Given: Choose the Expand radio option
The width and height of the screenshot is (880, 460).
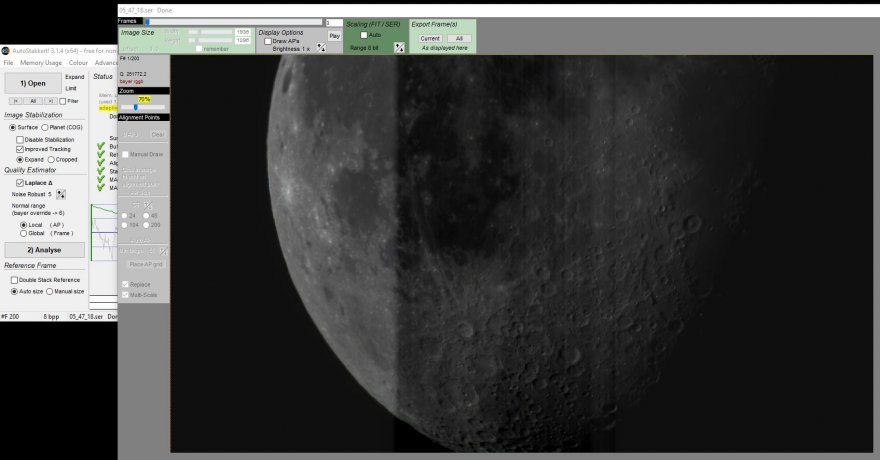Looking at the screenshot, I should tap(20, 159).
